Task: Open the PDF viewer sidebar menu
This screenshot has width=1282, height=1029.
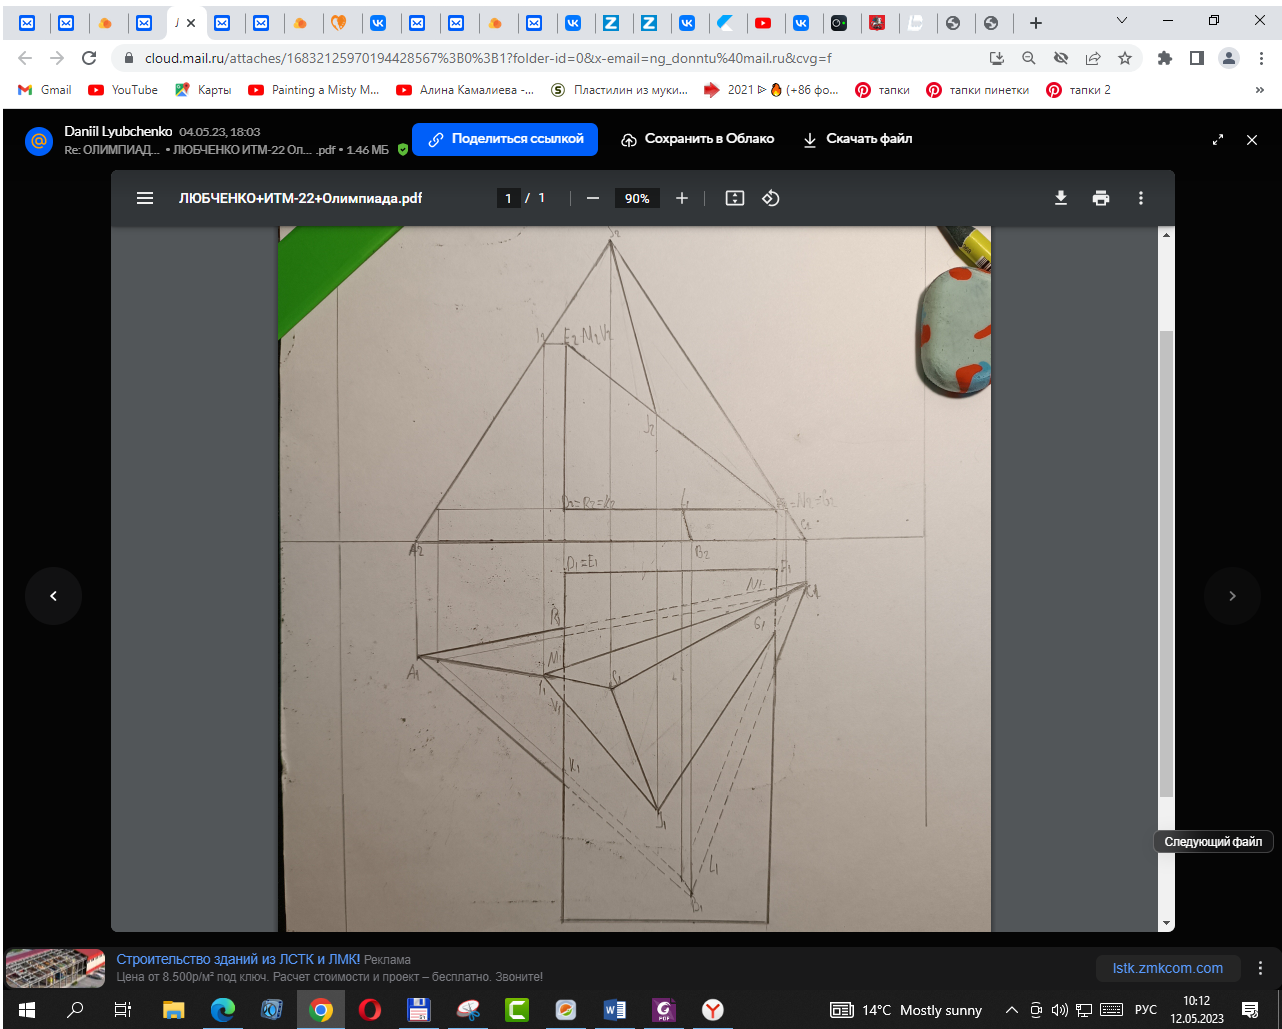Action: (x=145, y=198)
